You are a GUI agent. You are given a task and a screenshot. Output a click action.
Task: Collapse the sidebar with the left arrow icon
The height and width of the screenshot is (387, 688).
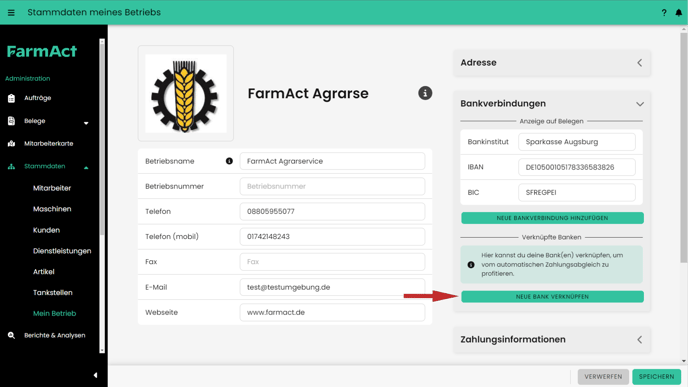pyautogui.click(x=95, y=375)
